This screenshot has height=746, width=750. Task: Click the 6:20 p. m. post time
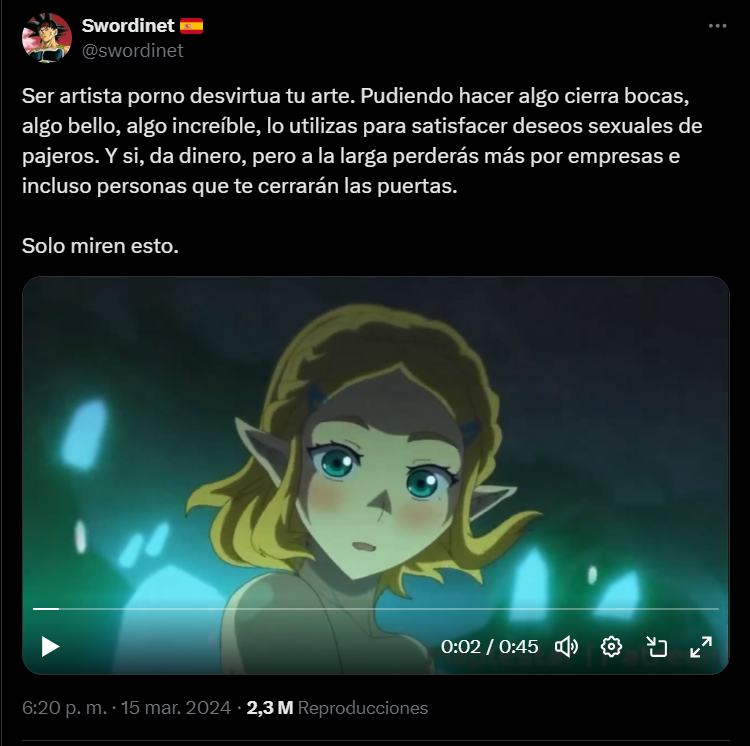[x=65, y=708]
